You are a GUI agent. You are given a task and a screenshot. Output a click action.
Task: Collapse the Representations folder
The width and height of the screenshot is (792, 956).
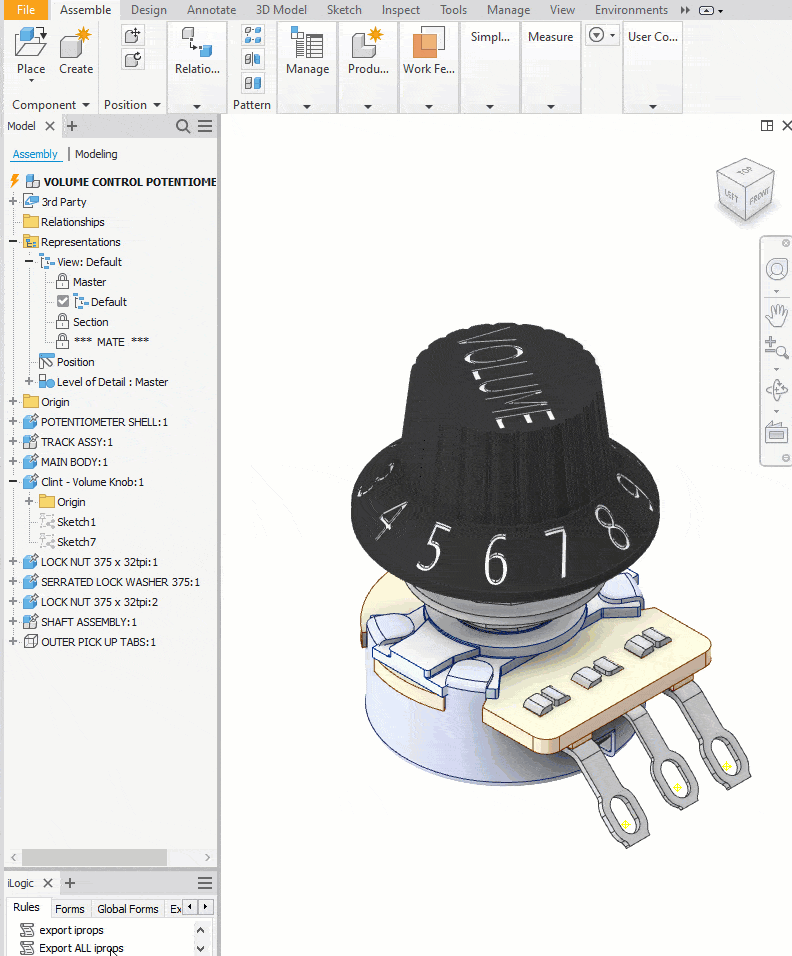pyautogui.click(x=14, y=242)
